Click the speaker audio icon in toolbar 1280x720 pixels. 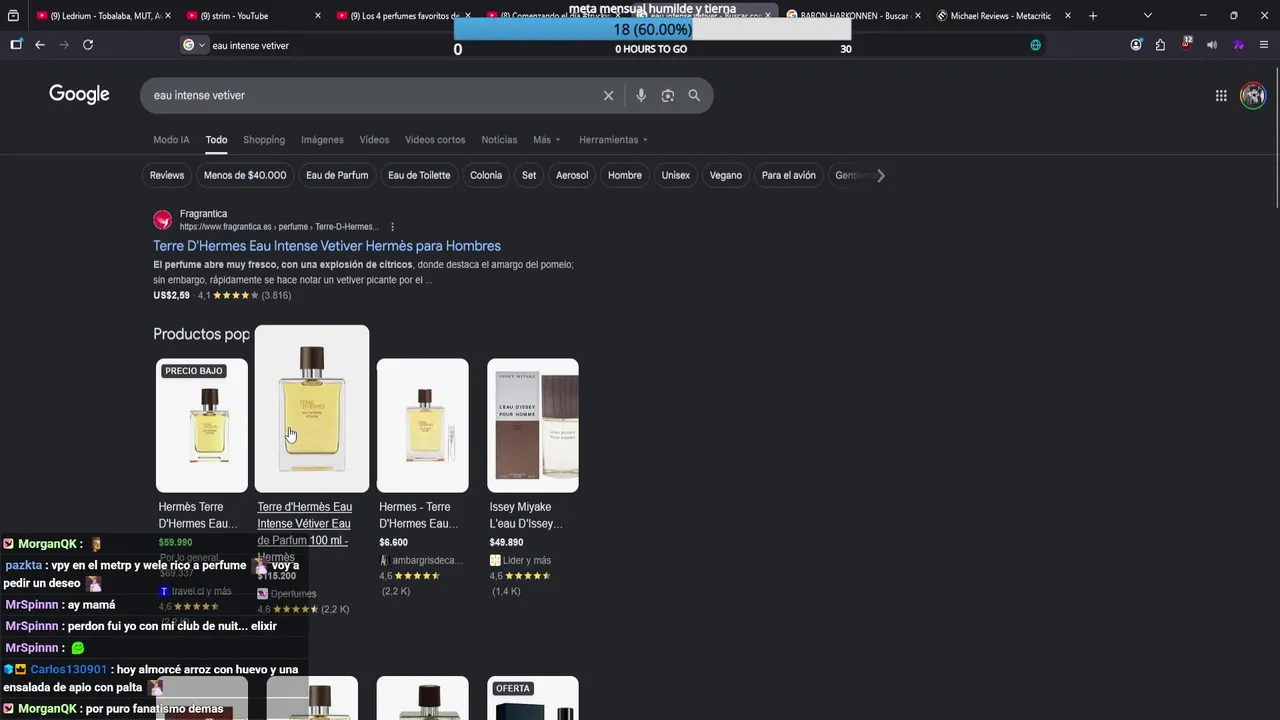click(1212, 45)
